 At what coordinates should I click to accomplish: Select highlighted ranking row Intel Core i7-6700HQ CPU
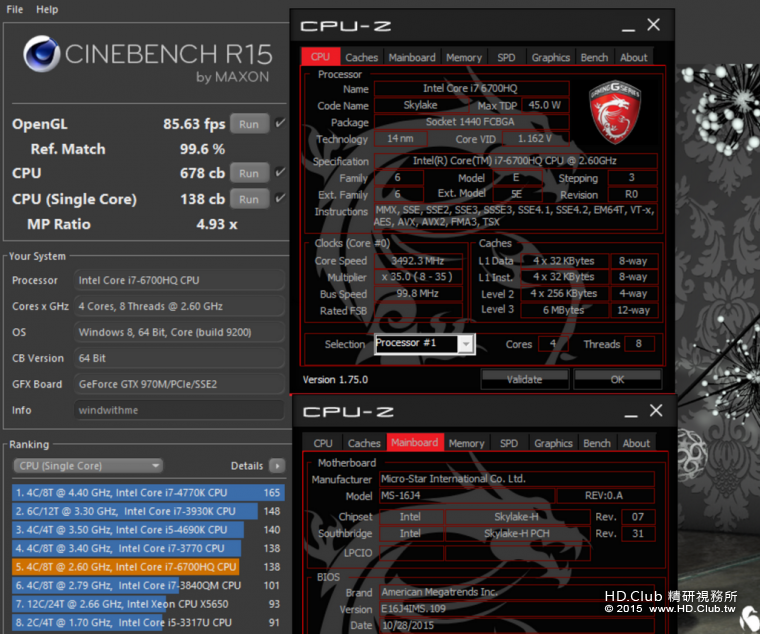pos(148,567)
